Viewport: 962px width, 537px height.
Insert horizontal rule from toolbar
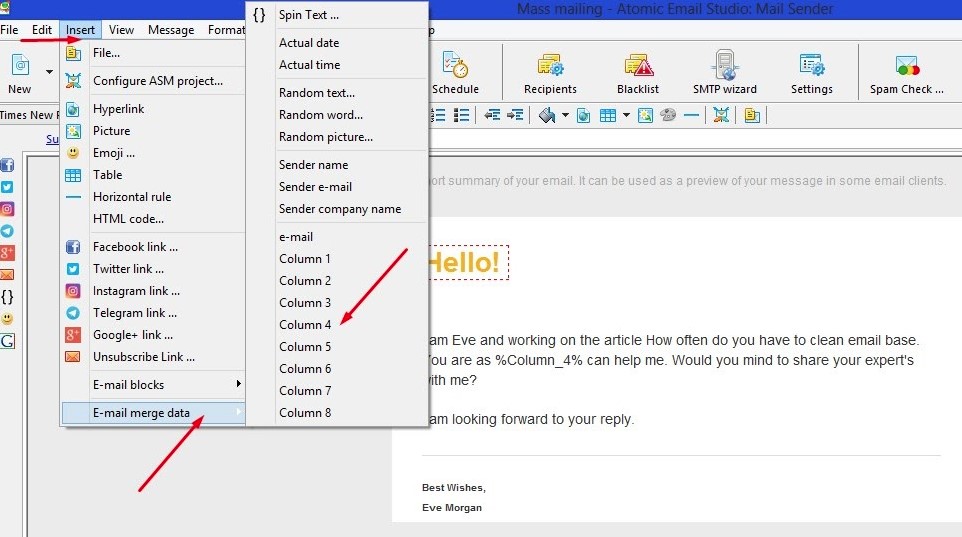point(691,115)
